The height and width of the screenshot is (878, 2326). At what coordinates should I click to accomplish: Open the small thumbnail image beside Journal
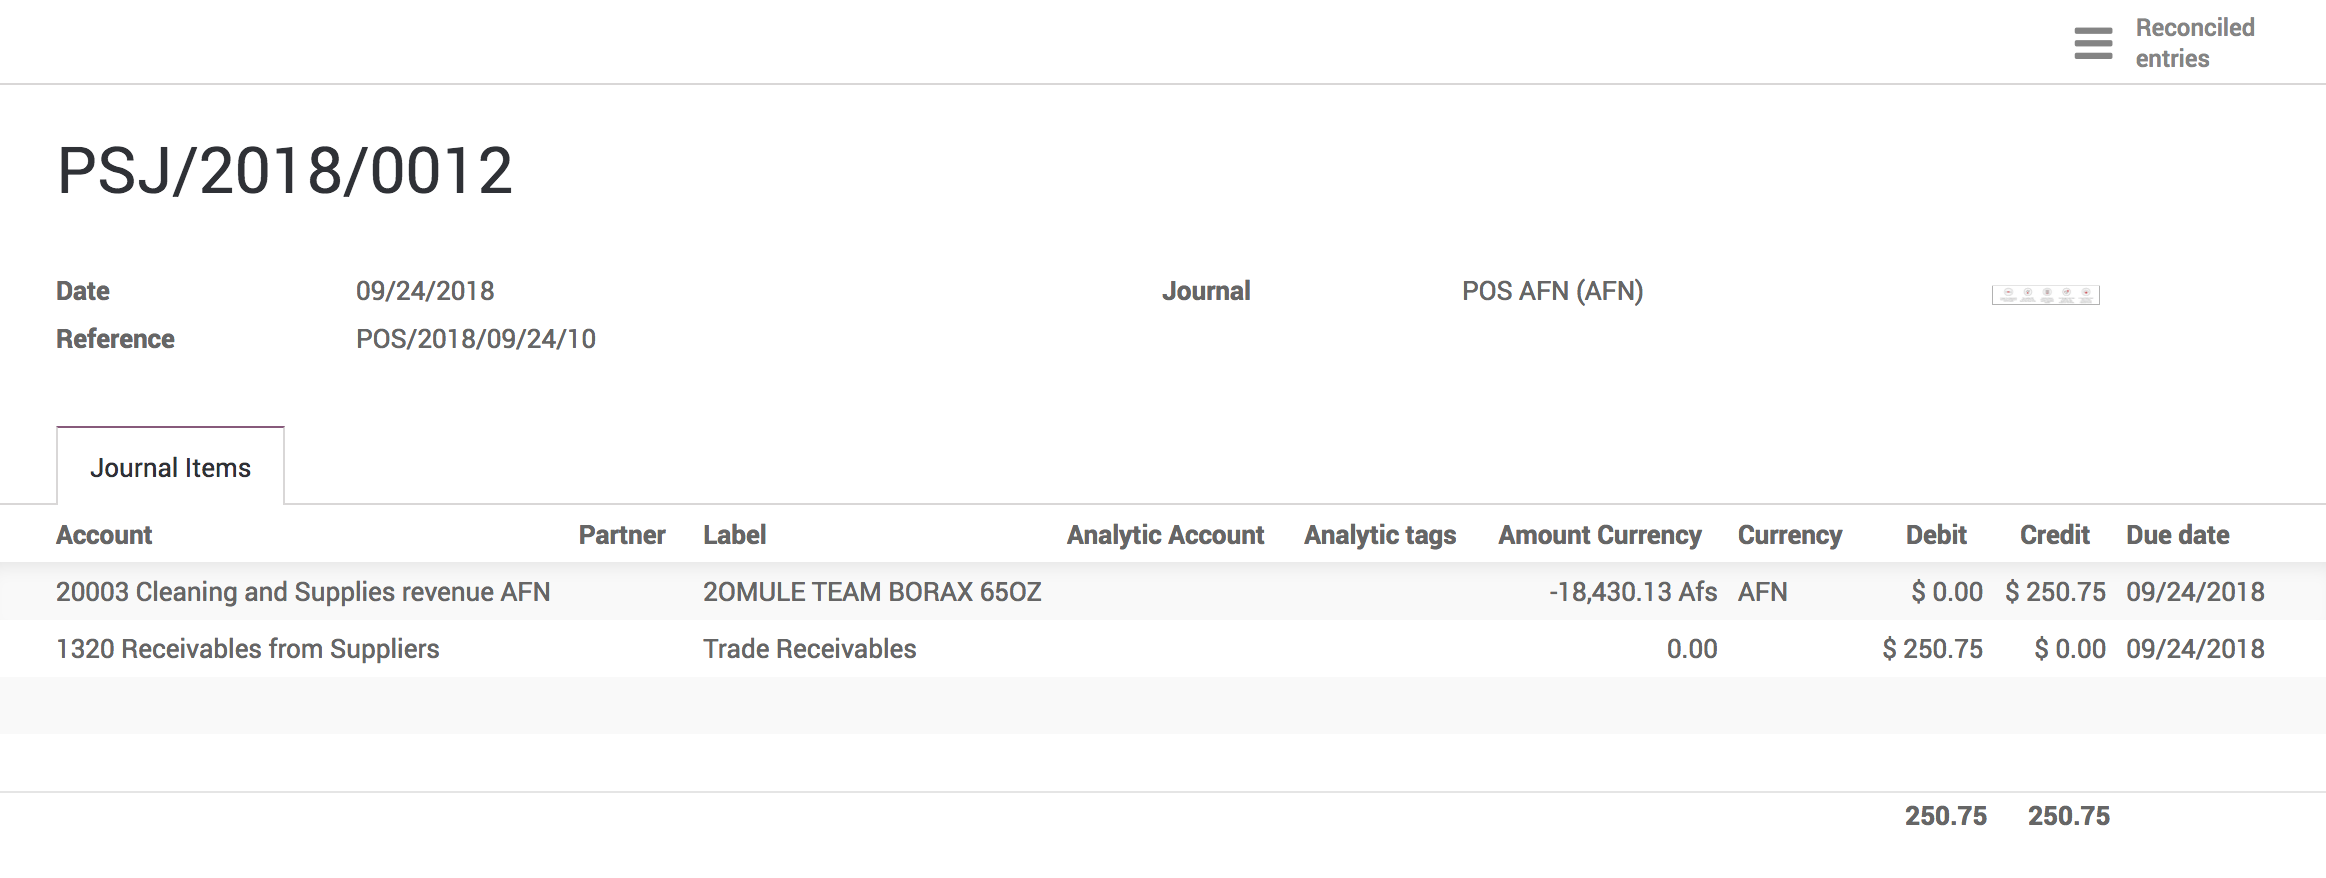2045,295
